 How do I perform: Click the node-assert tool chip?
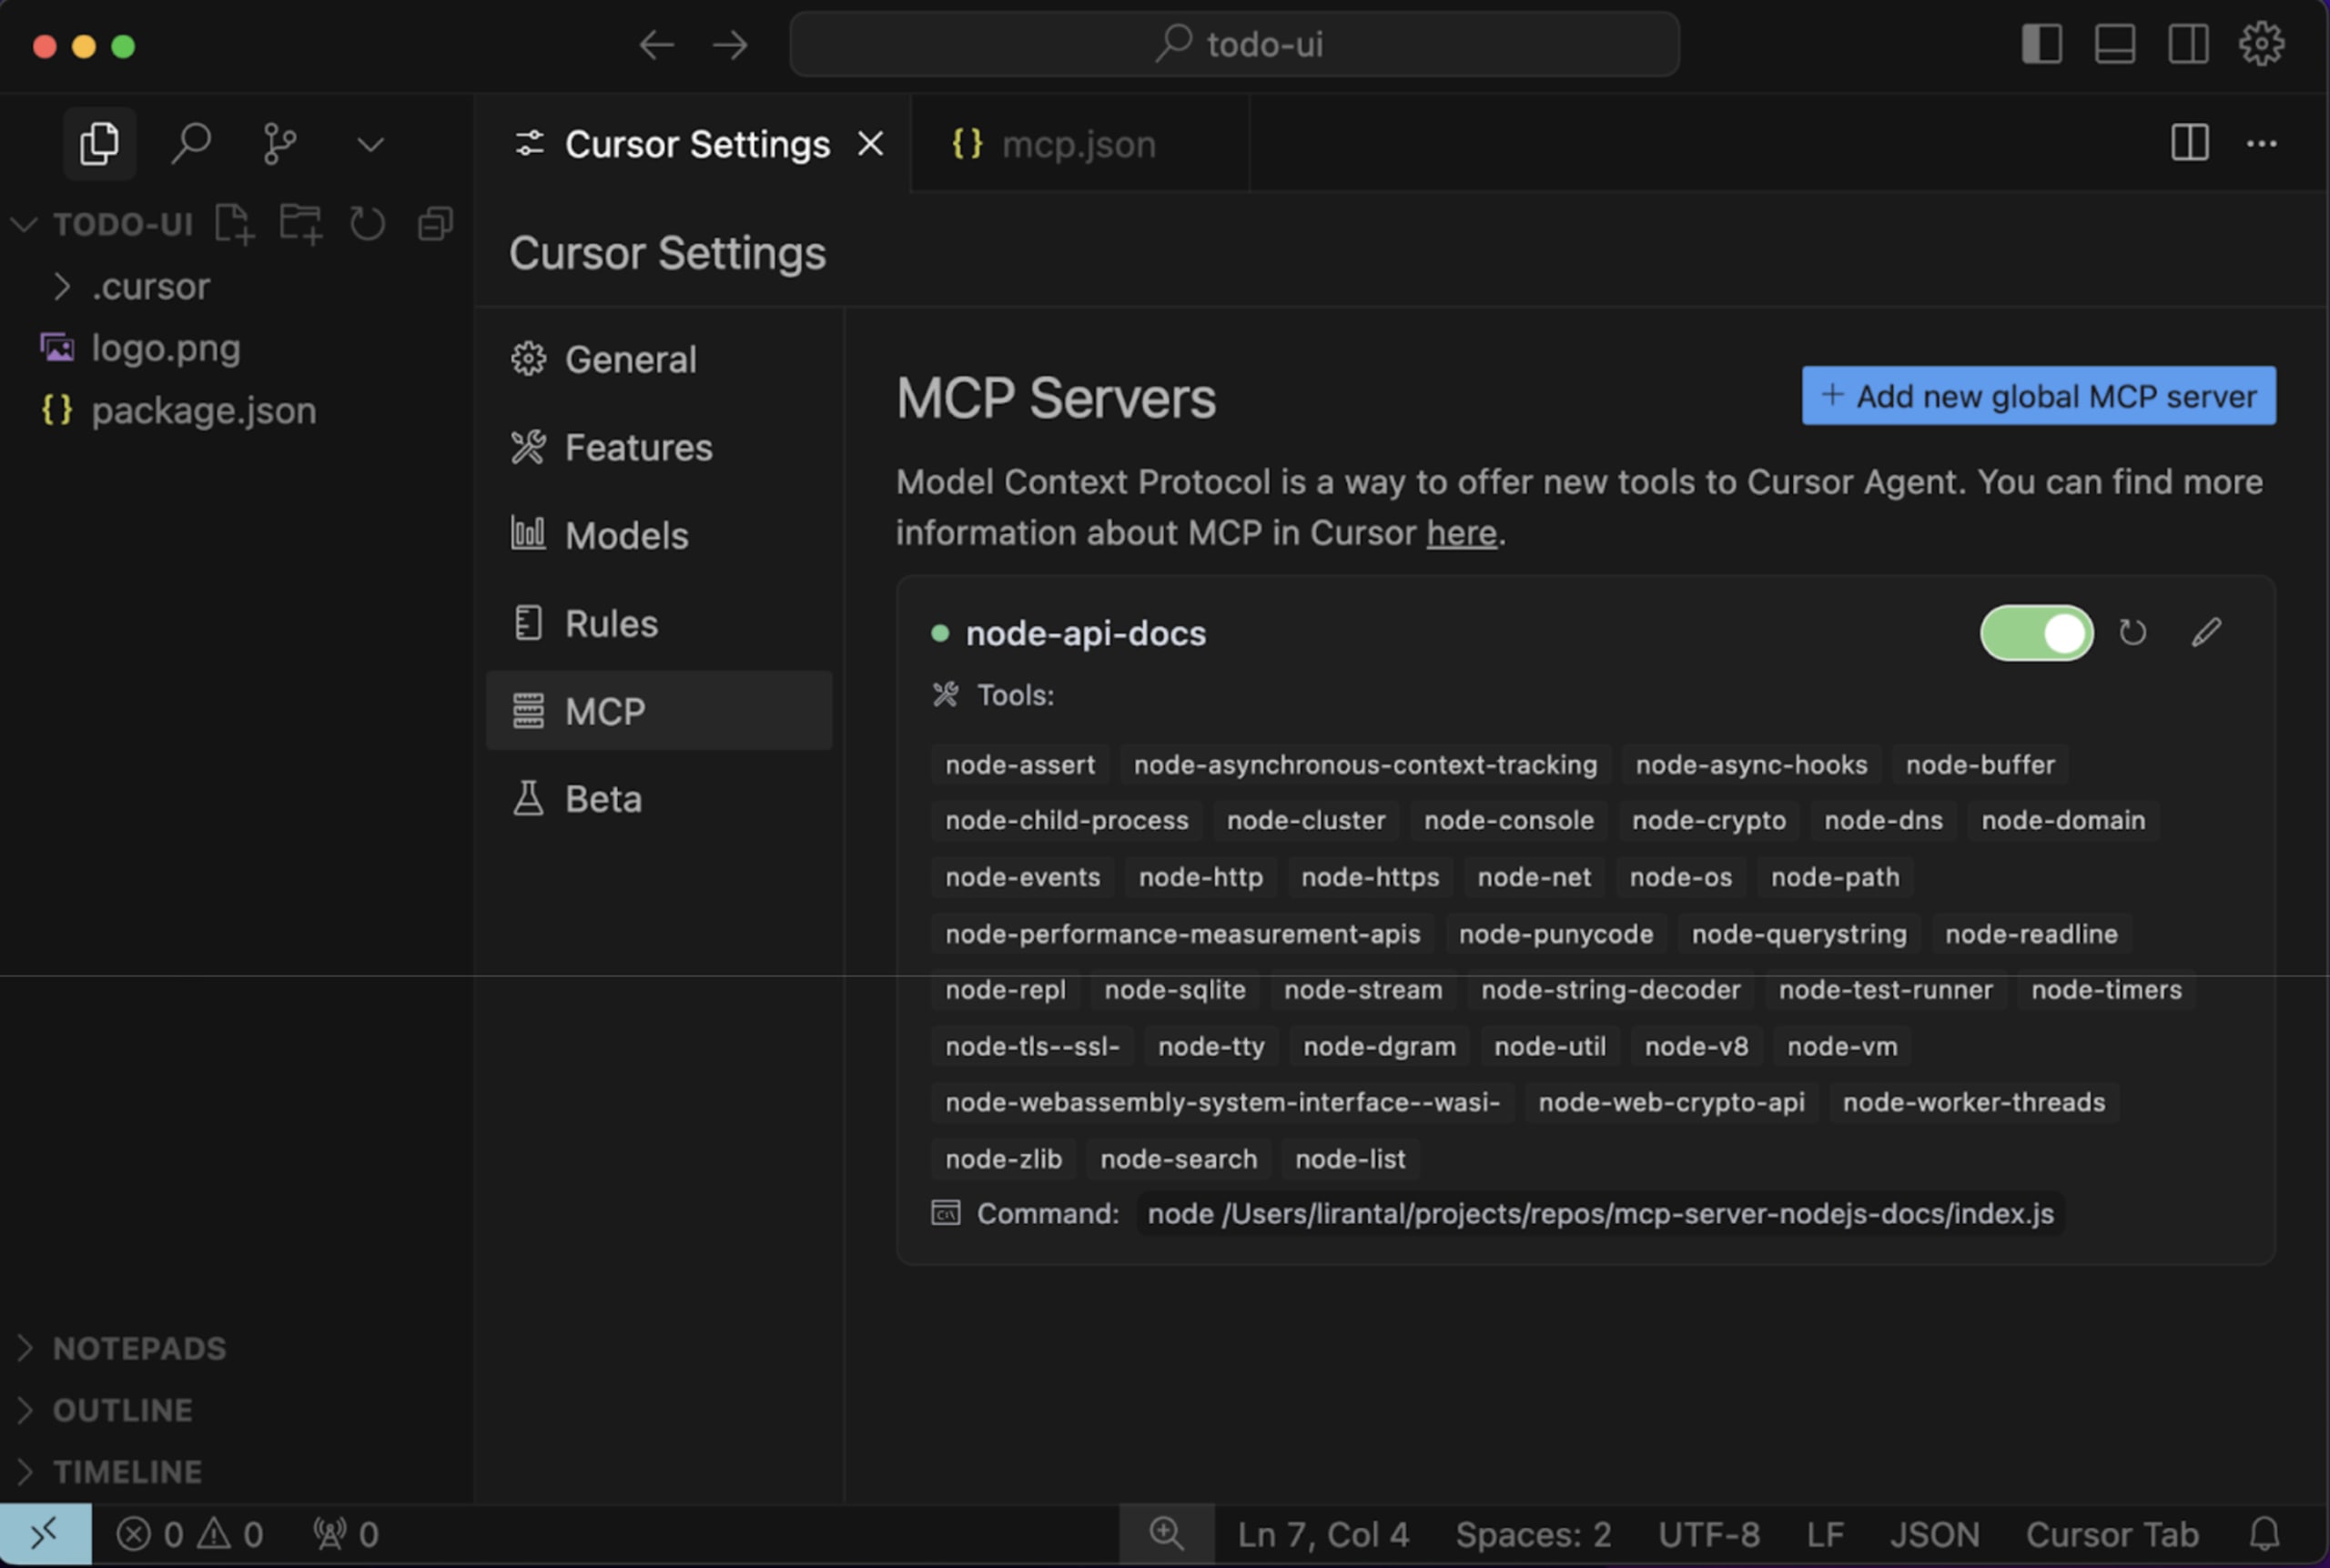[x=1020, y=765]
